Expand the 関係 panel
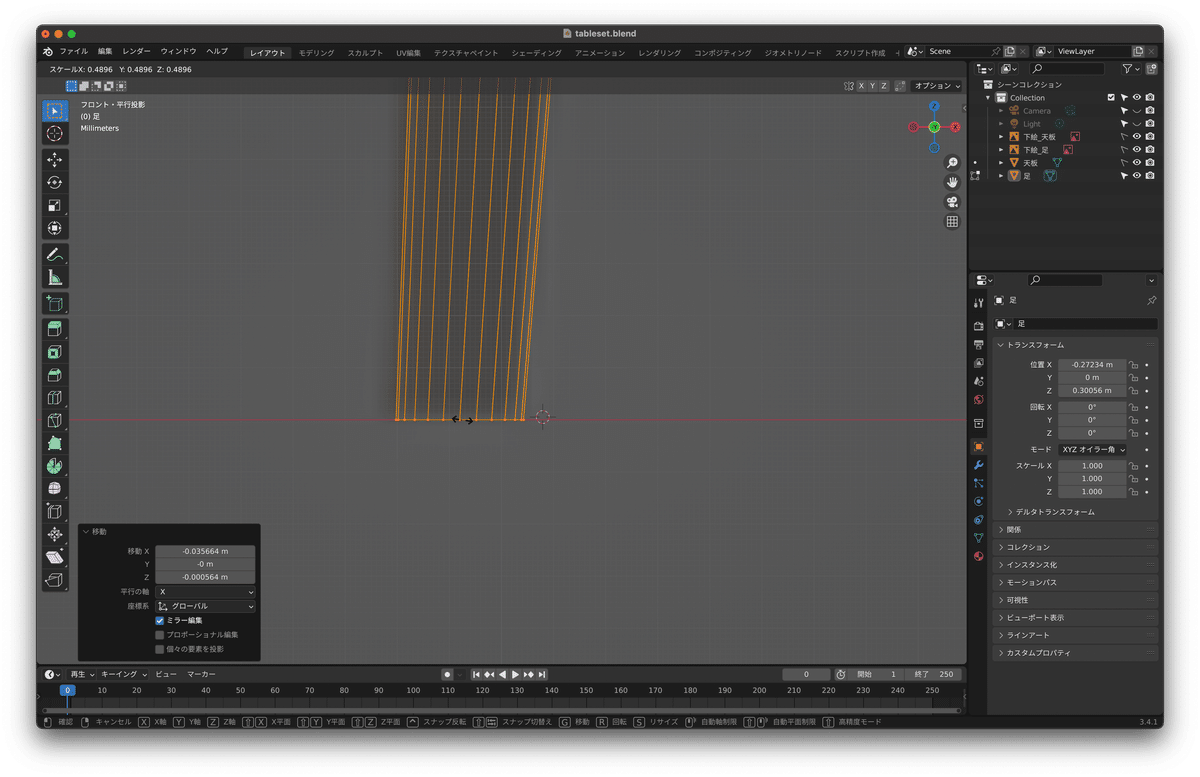The width and height of the screenshot is (1200, 777). (1076, 529)
